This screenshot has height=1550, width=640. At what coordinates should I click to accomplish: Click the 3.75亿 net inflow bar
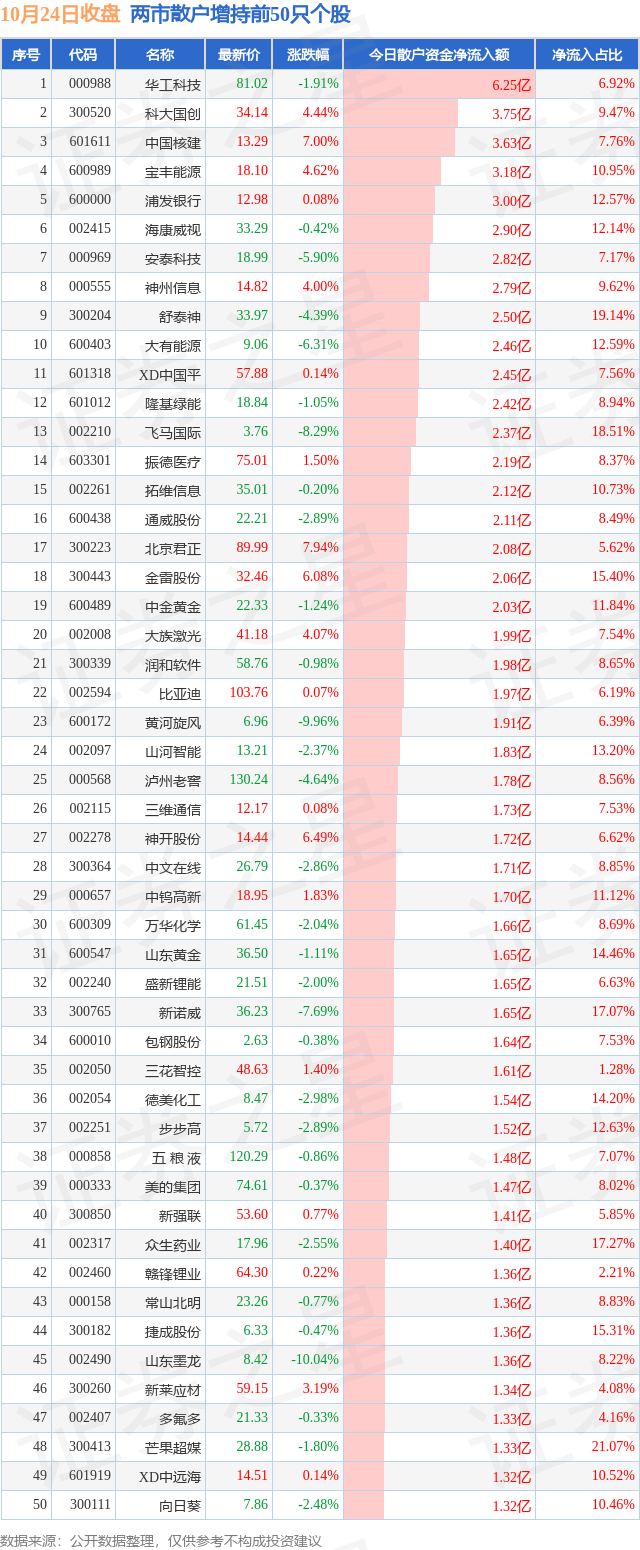400,113
